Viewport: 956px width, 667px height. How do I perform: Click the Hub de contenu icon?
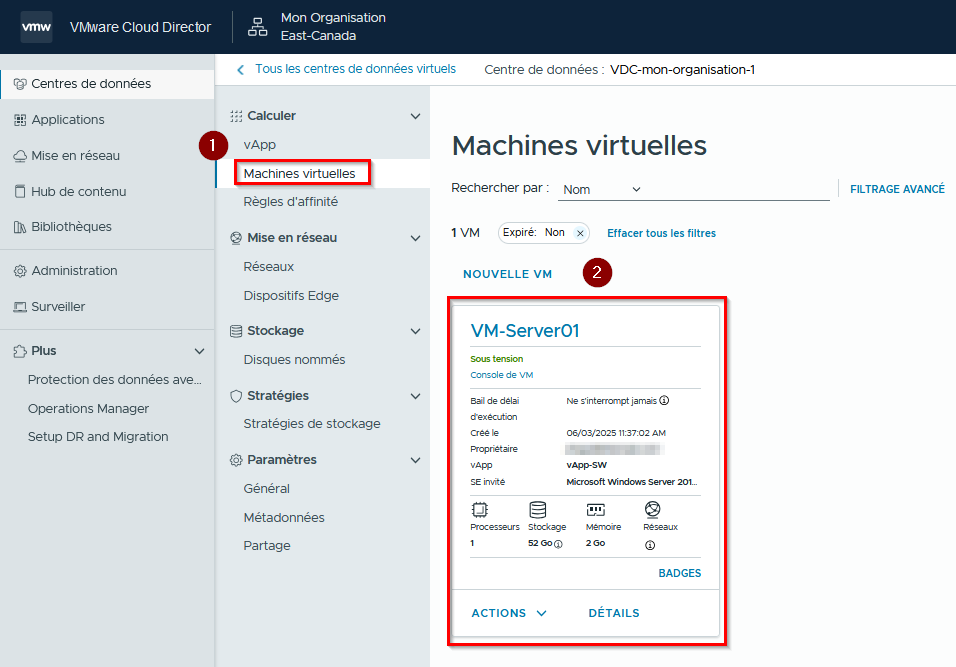[x=20, y=191]
